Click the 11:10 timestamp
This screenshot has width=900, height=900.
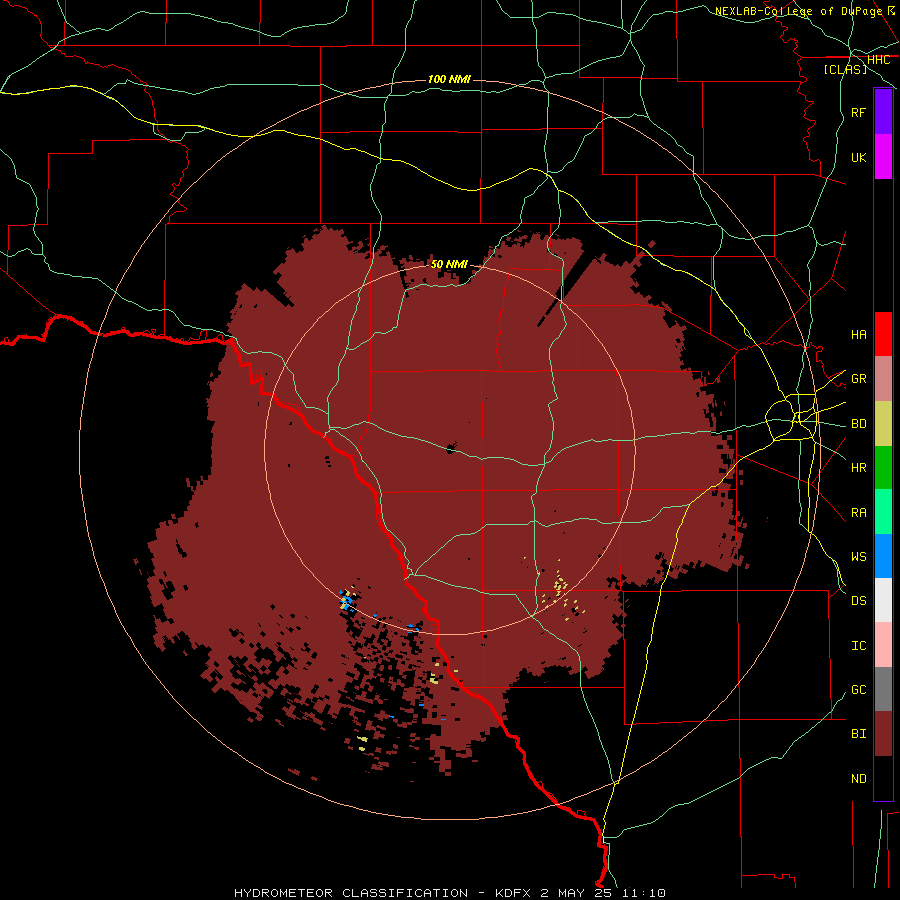(x=644, y=893)
